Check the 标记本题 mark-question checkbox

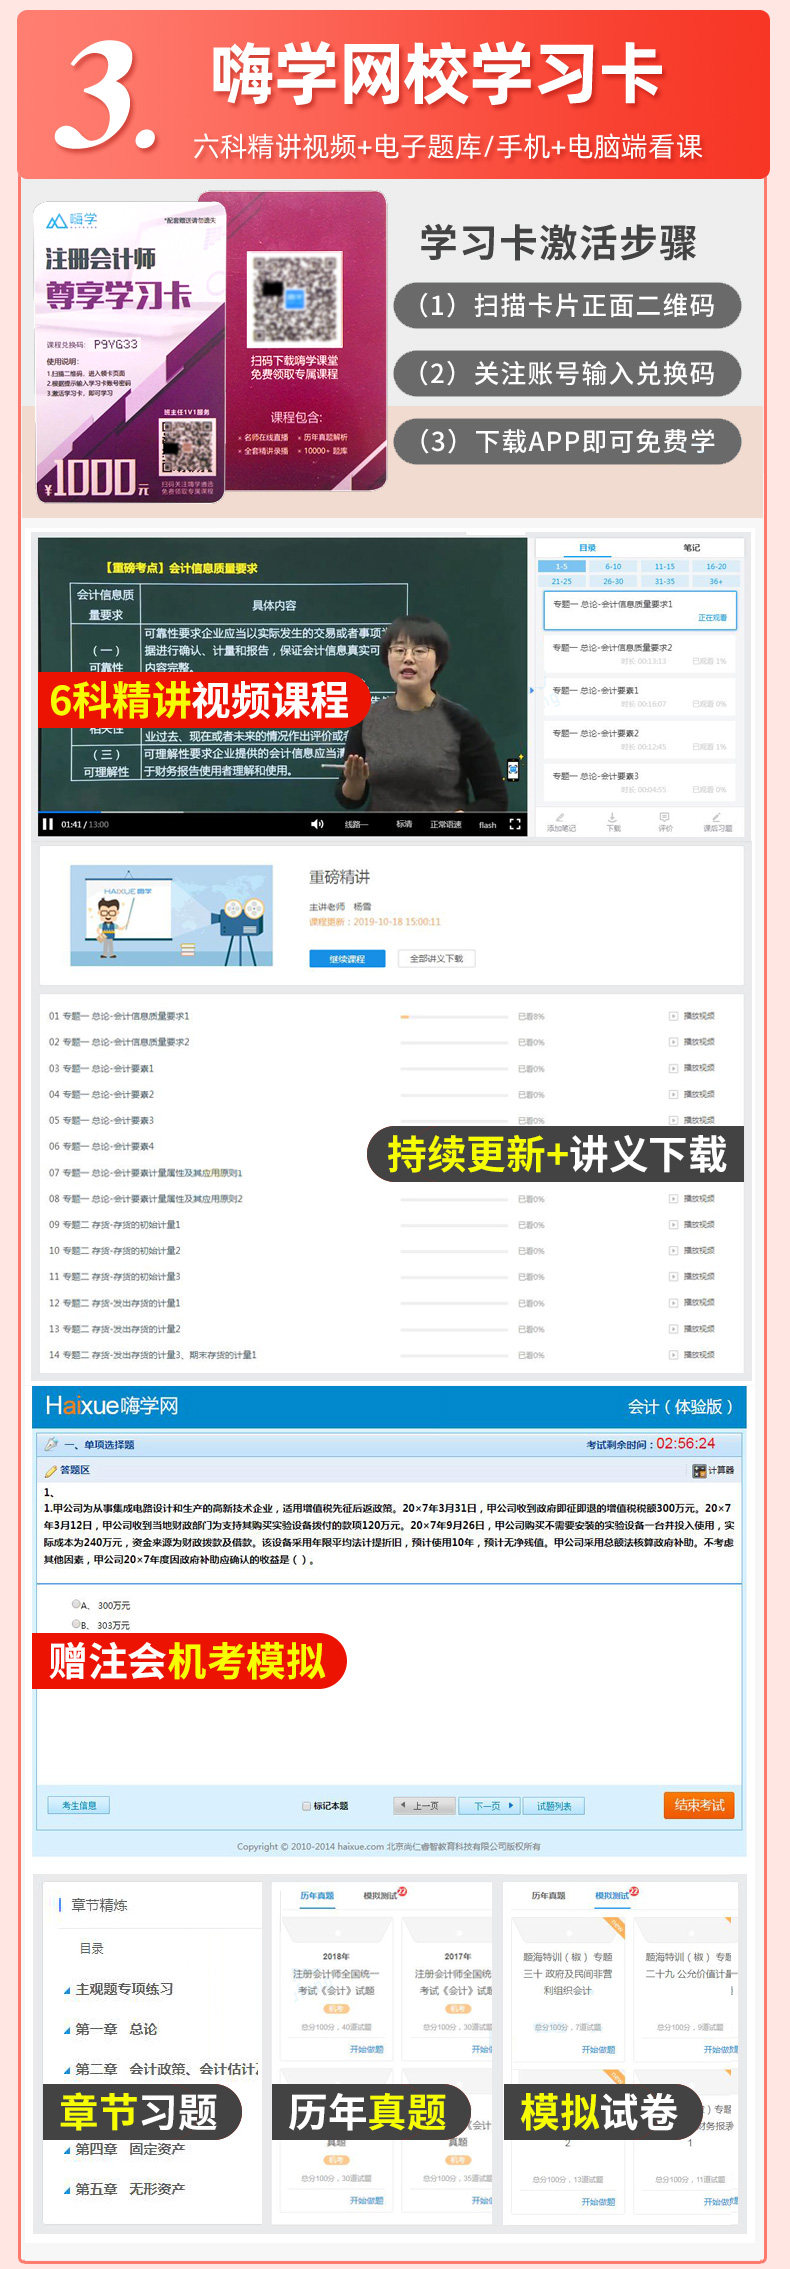pyautogui.click(x=306, y=1806)
